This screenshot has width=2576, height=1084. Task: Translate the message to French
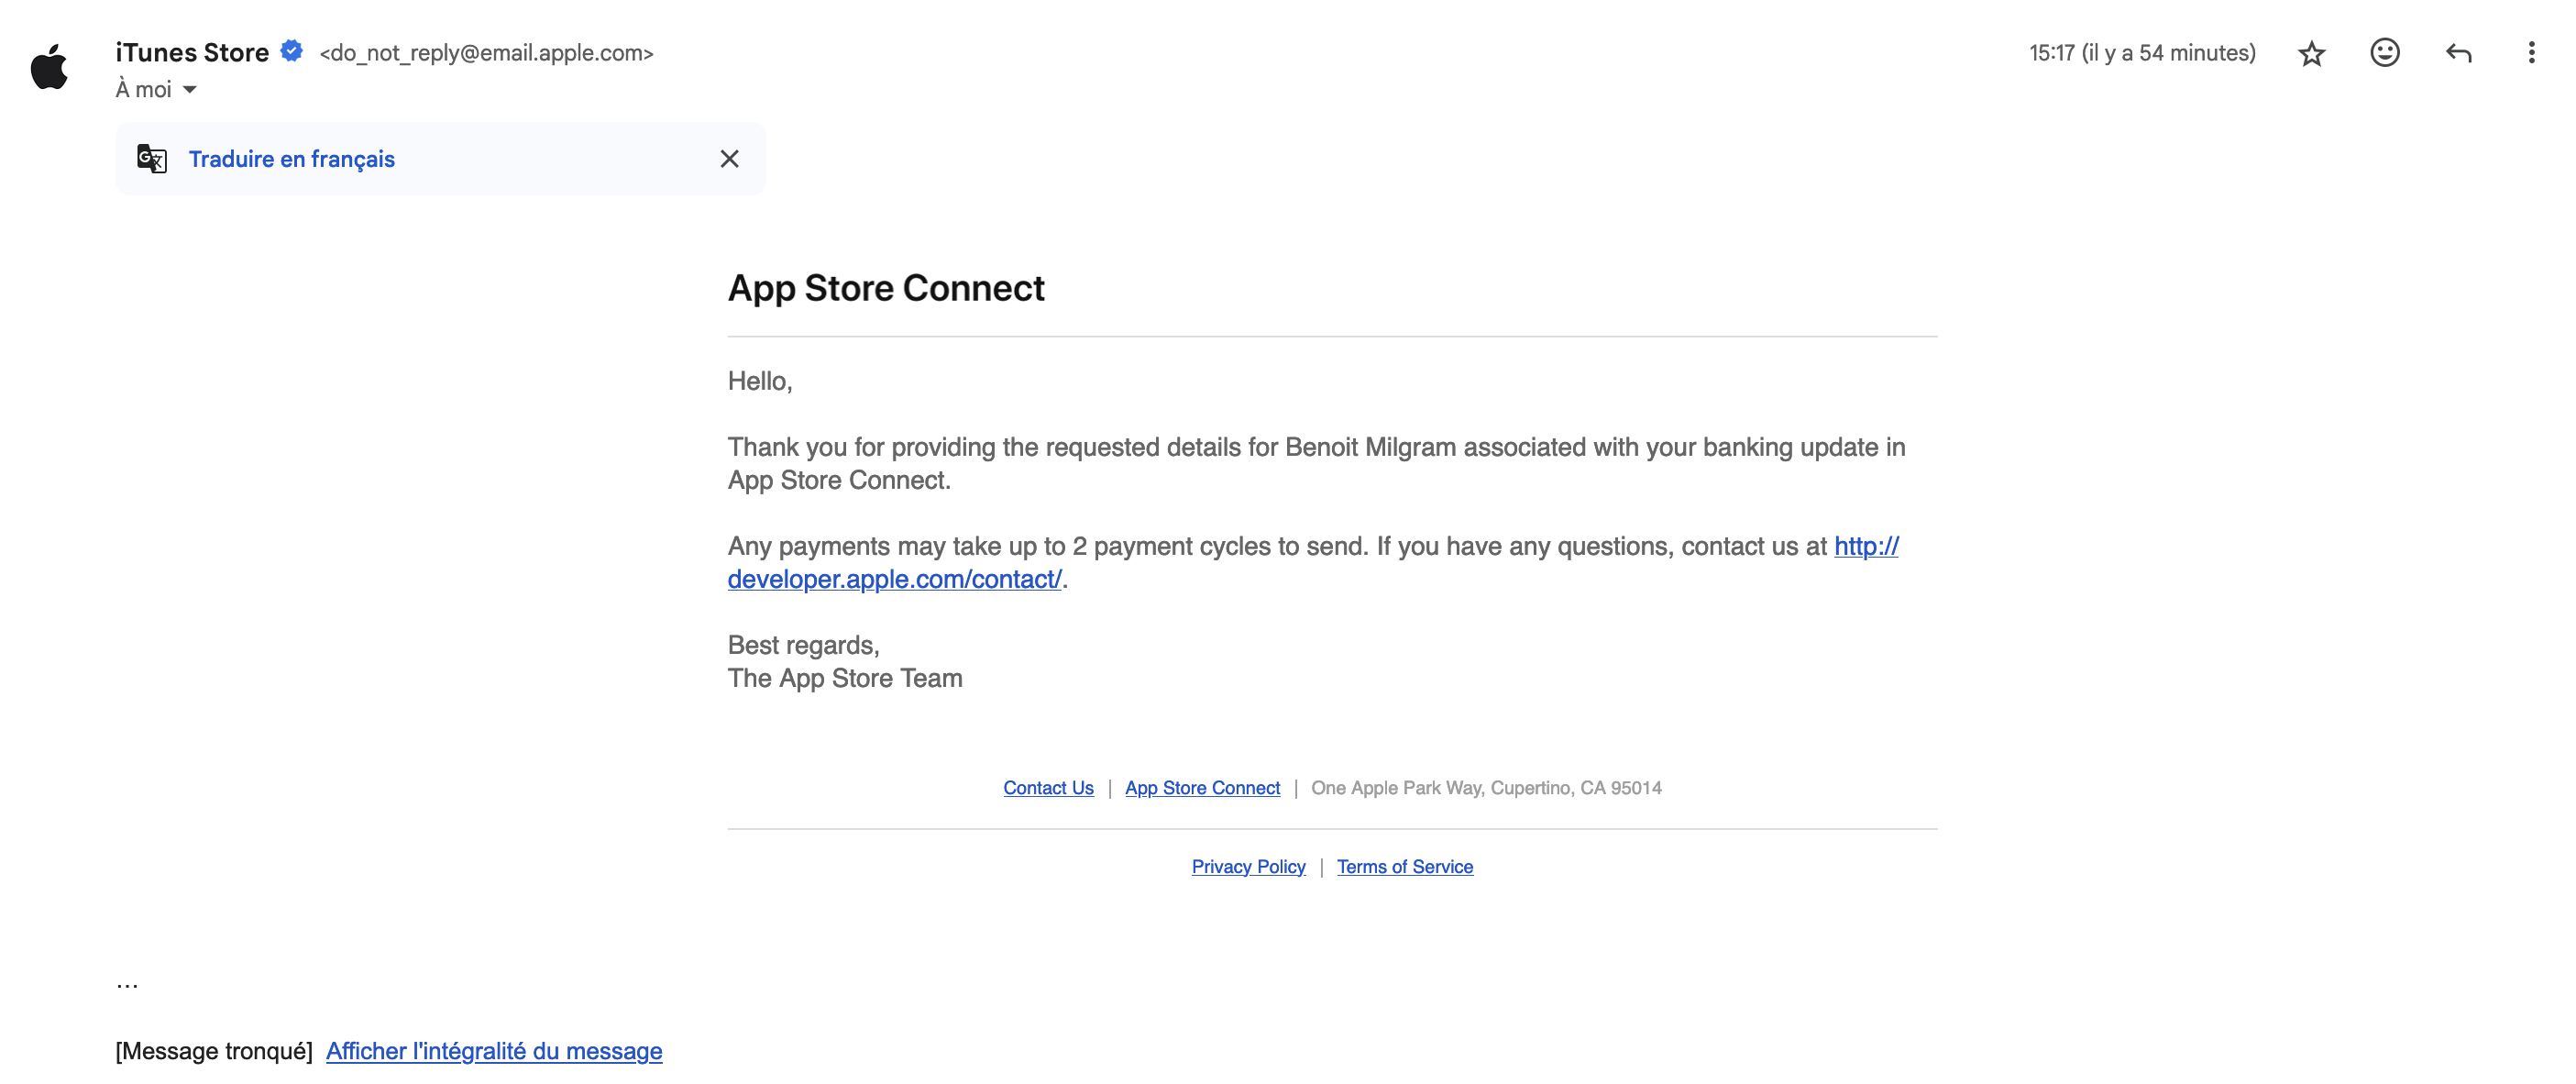(291, 159)
